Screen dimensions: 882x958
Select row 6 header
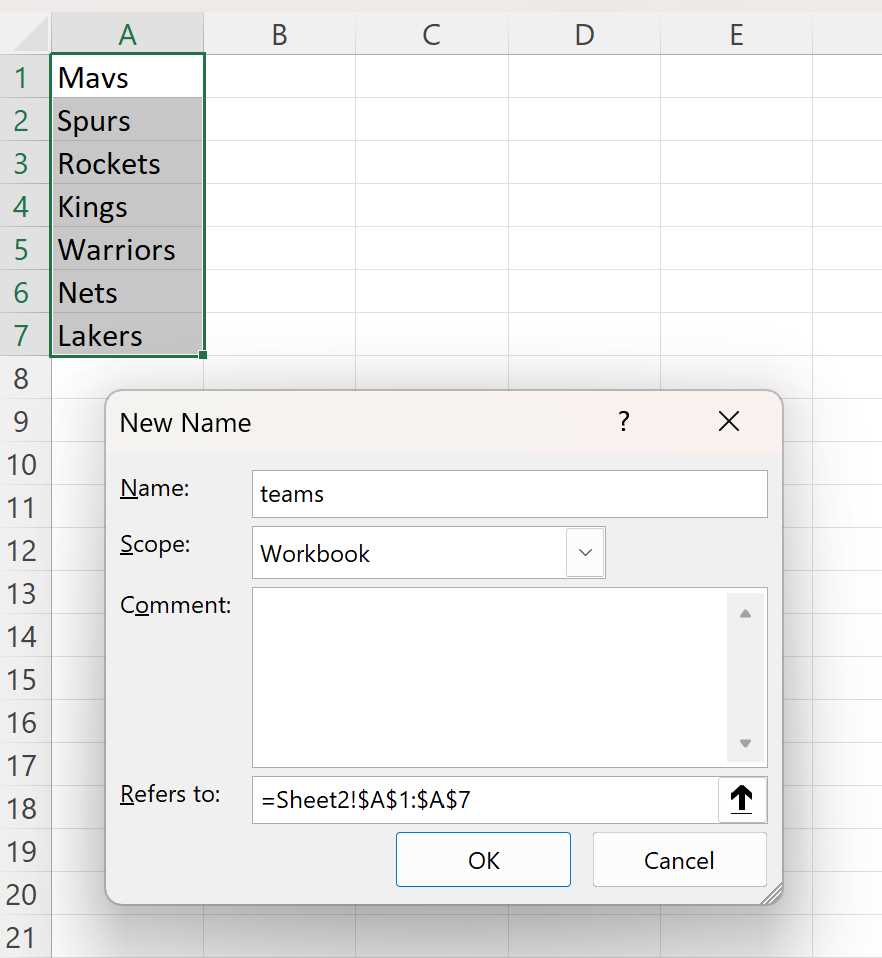click(25, 291)
